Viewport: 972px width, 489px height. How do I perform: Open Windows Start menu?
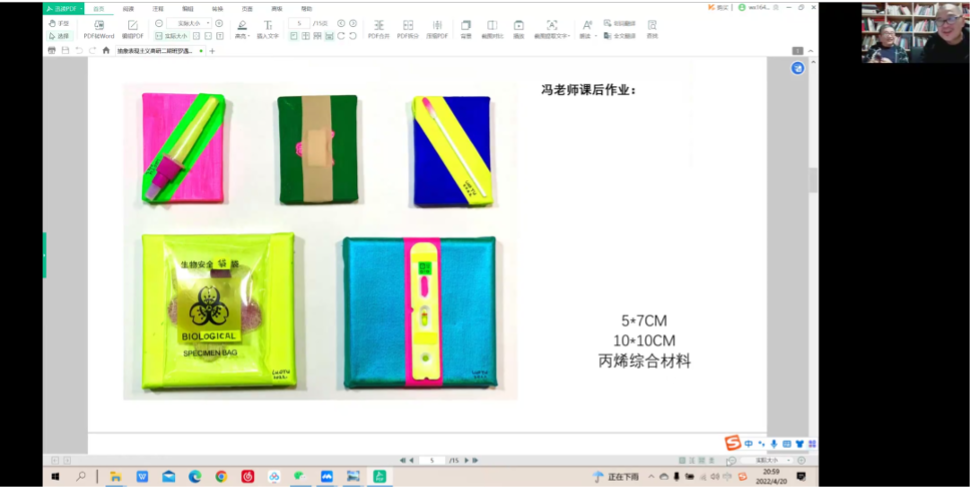(55, 477)
